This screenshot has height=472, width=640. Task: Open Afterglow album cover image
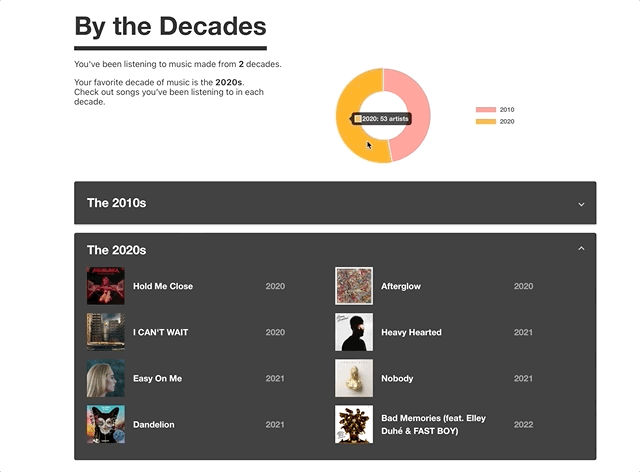pos(354,286)
